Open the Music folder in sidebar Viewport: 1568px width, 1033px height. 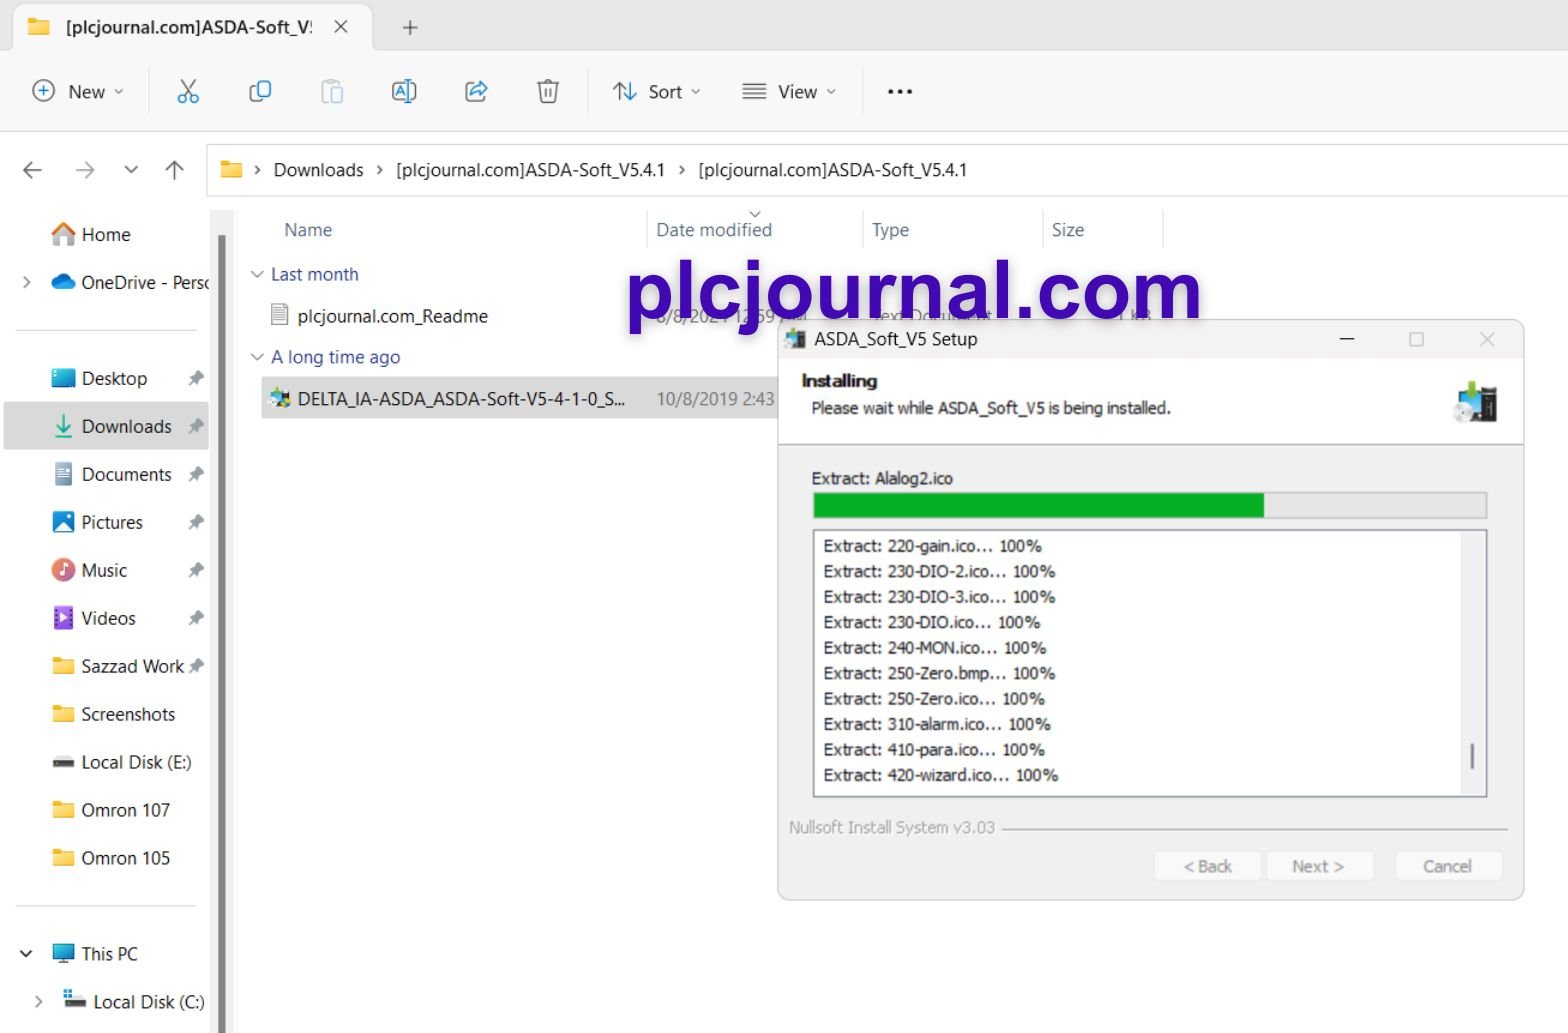coord(89,570)
